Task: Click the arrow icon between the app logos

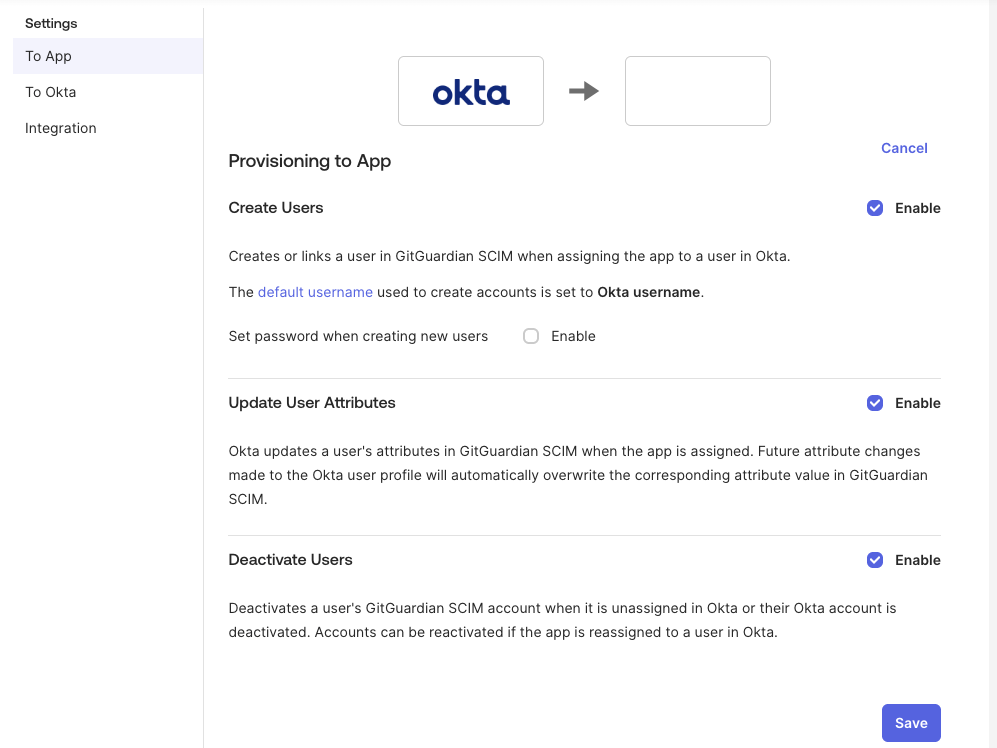Action: pos(584,90)
